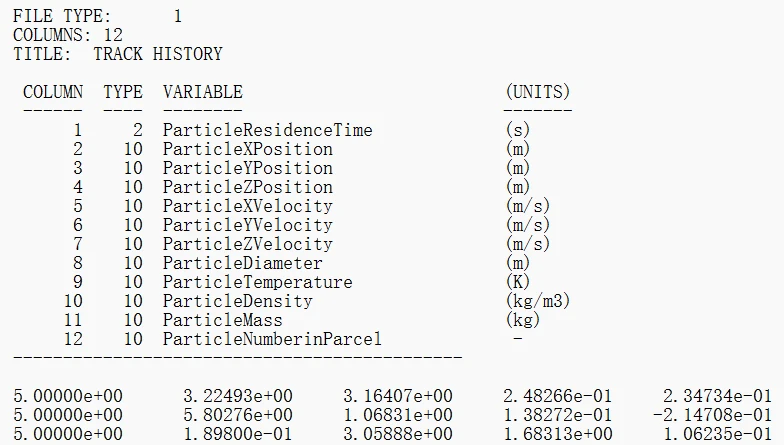Click the ParticleDiameter variable
Screen dimensions: 784x445
coord(242,263)
